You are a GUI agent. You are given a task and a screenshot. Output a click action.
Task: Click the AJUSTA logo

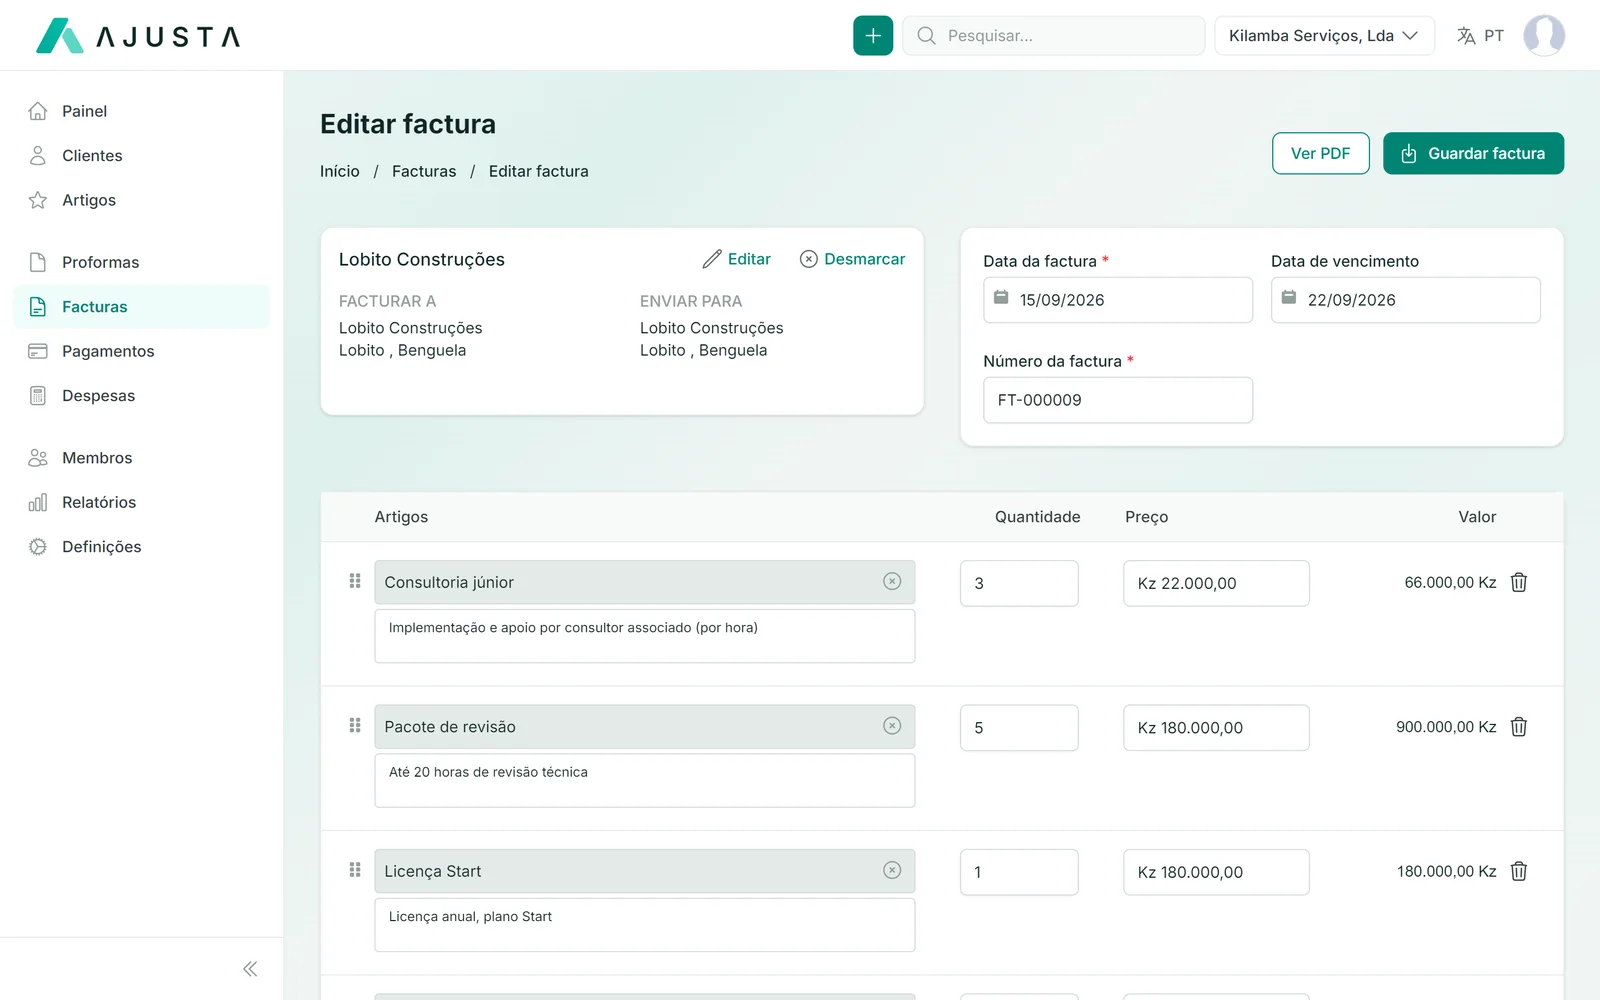(138, 36)
